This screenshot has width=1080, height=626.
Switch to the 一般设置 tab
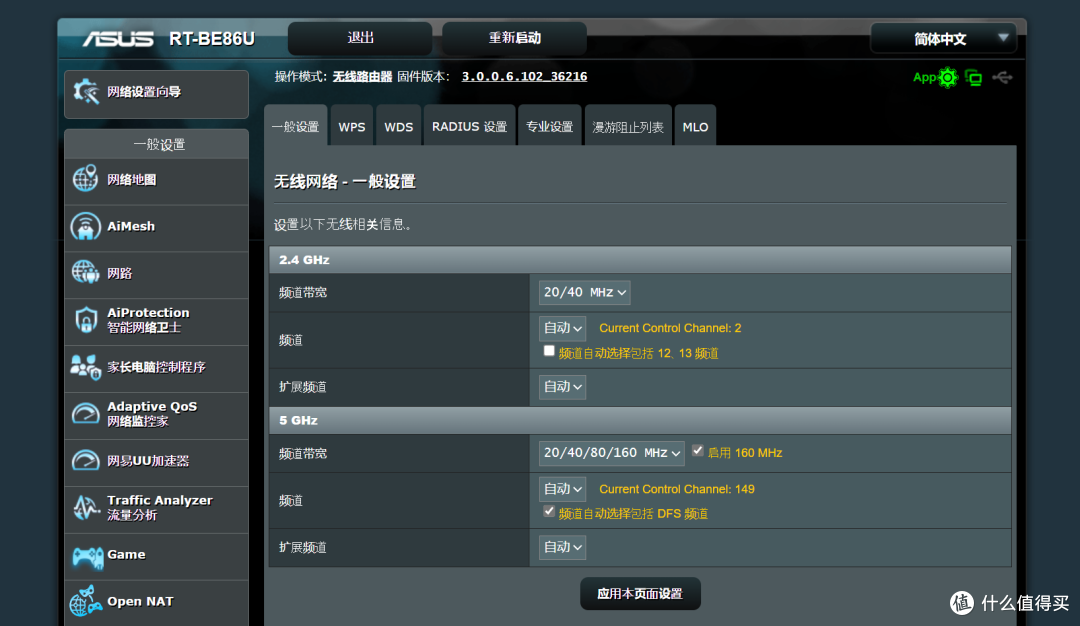point(295,127)
